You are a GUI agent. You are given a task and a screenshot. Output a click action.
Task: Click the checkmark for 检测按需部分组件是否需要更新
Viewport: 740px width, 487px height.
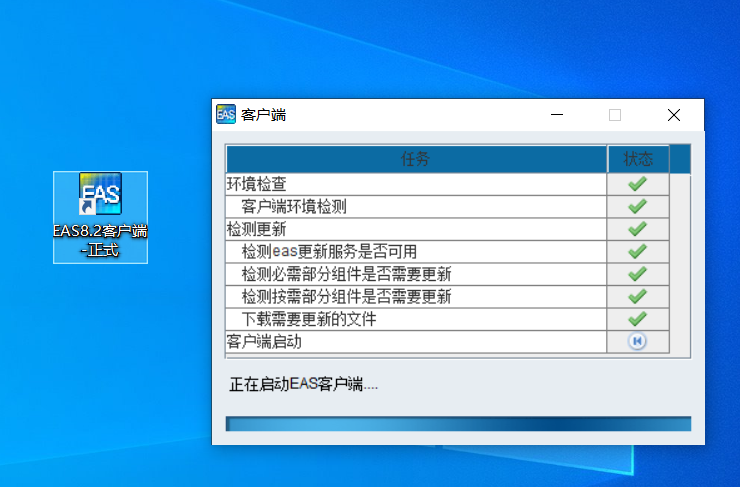[x=638, y=297]
